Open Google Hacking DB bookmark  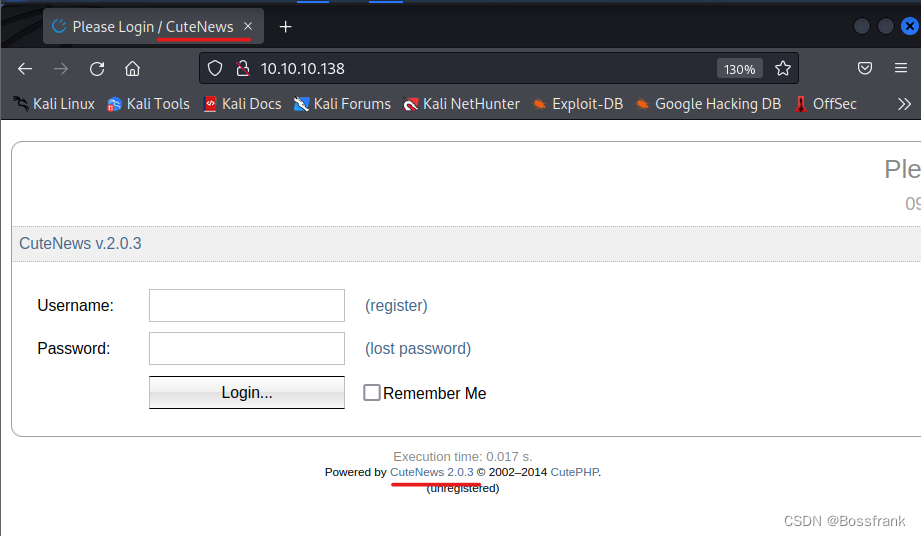coord(708,104)
